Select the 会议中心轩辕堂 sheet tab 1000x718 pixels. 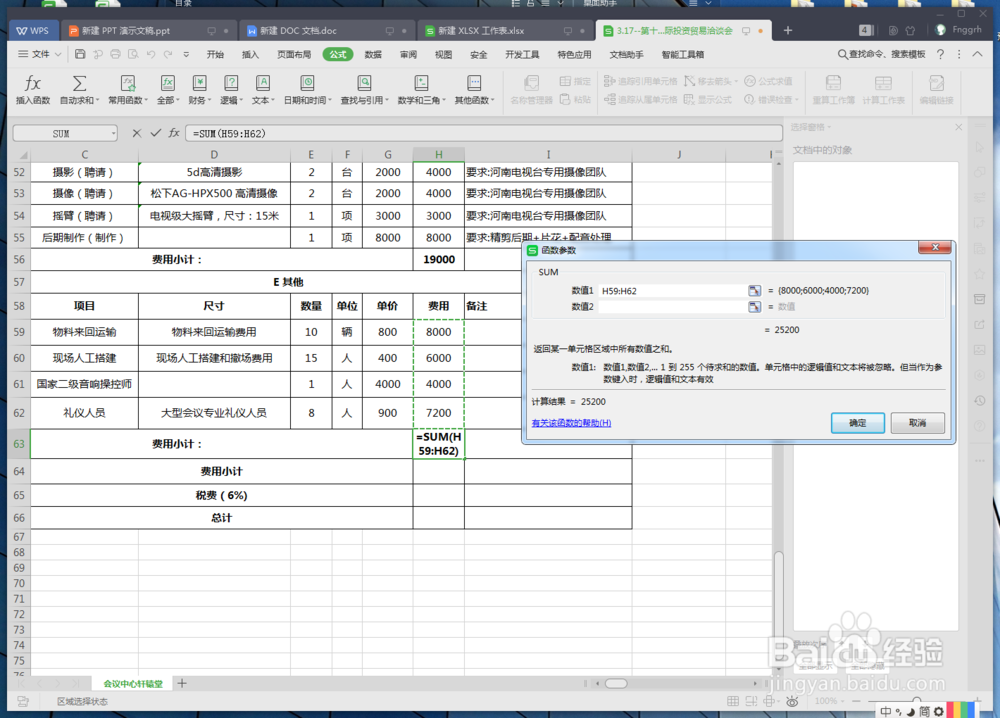pyautogui.click(x=133, y=684)
